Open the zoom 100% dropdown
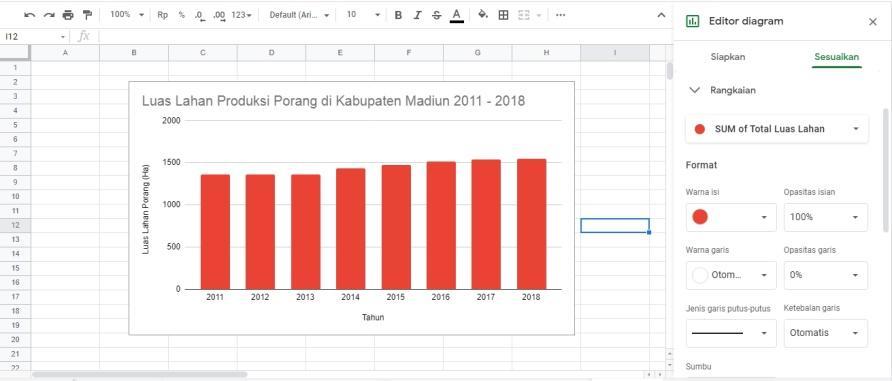The height and width of the screenshot is (381, 892). (x=127, y=15)
